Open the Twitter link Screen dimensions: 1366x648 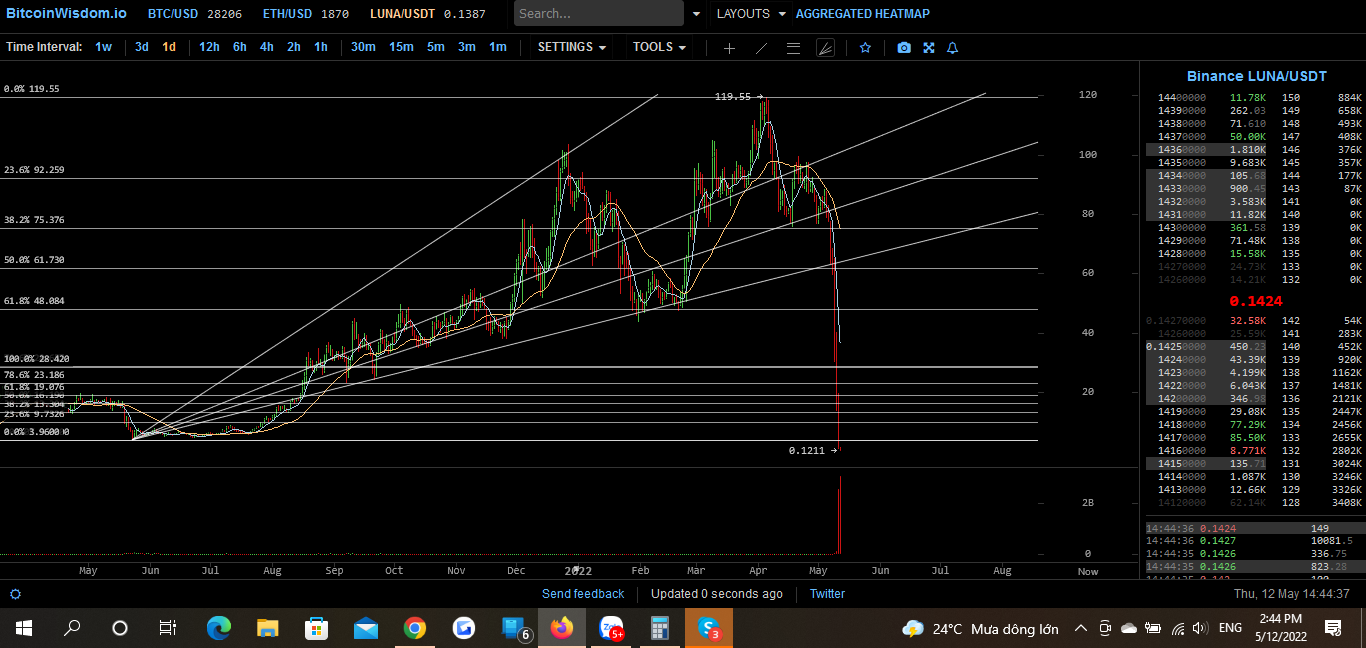(827, 594)
